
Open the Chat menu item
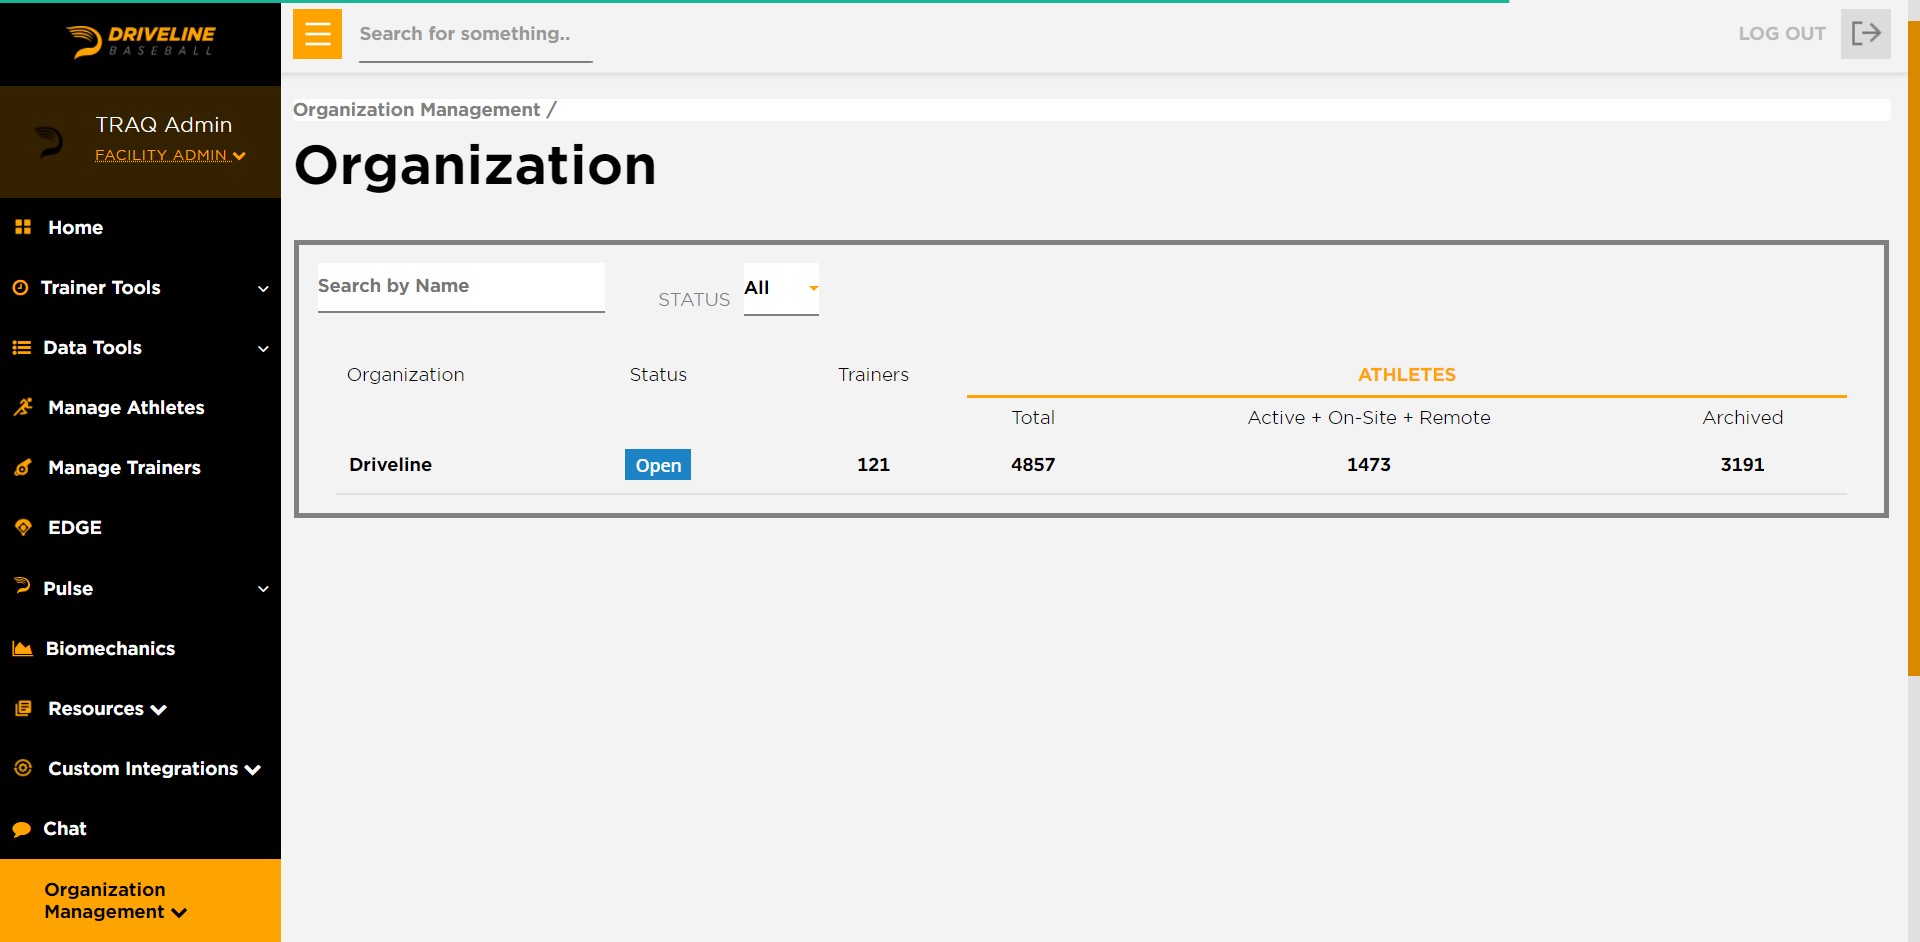[65, 828]
